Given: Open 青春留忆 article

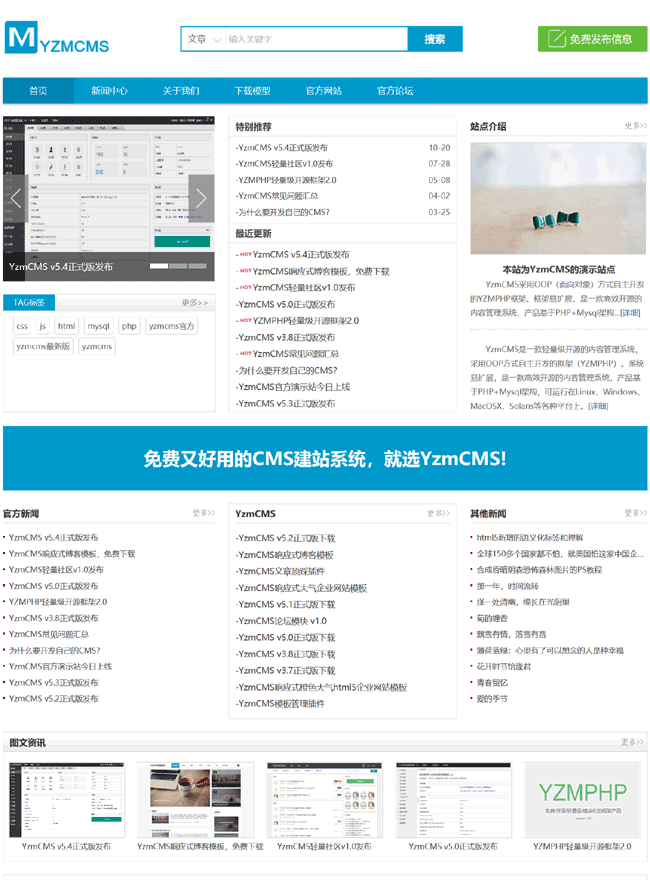Looking at the screenshot, I should click(x=492, y=682).
